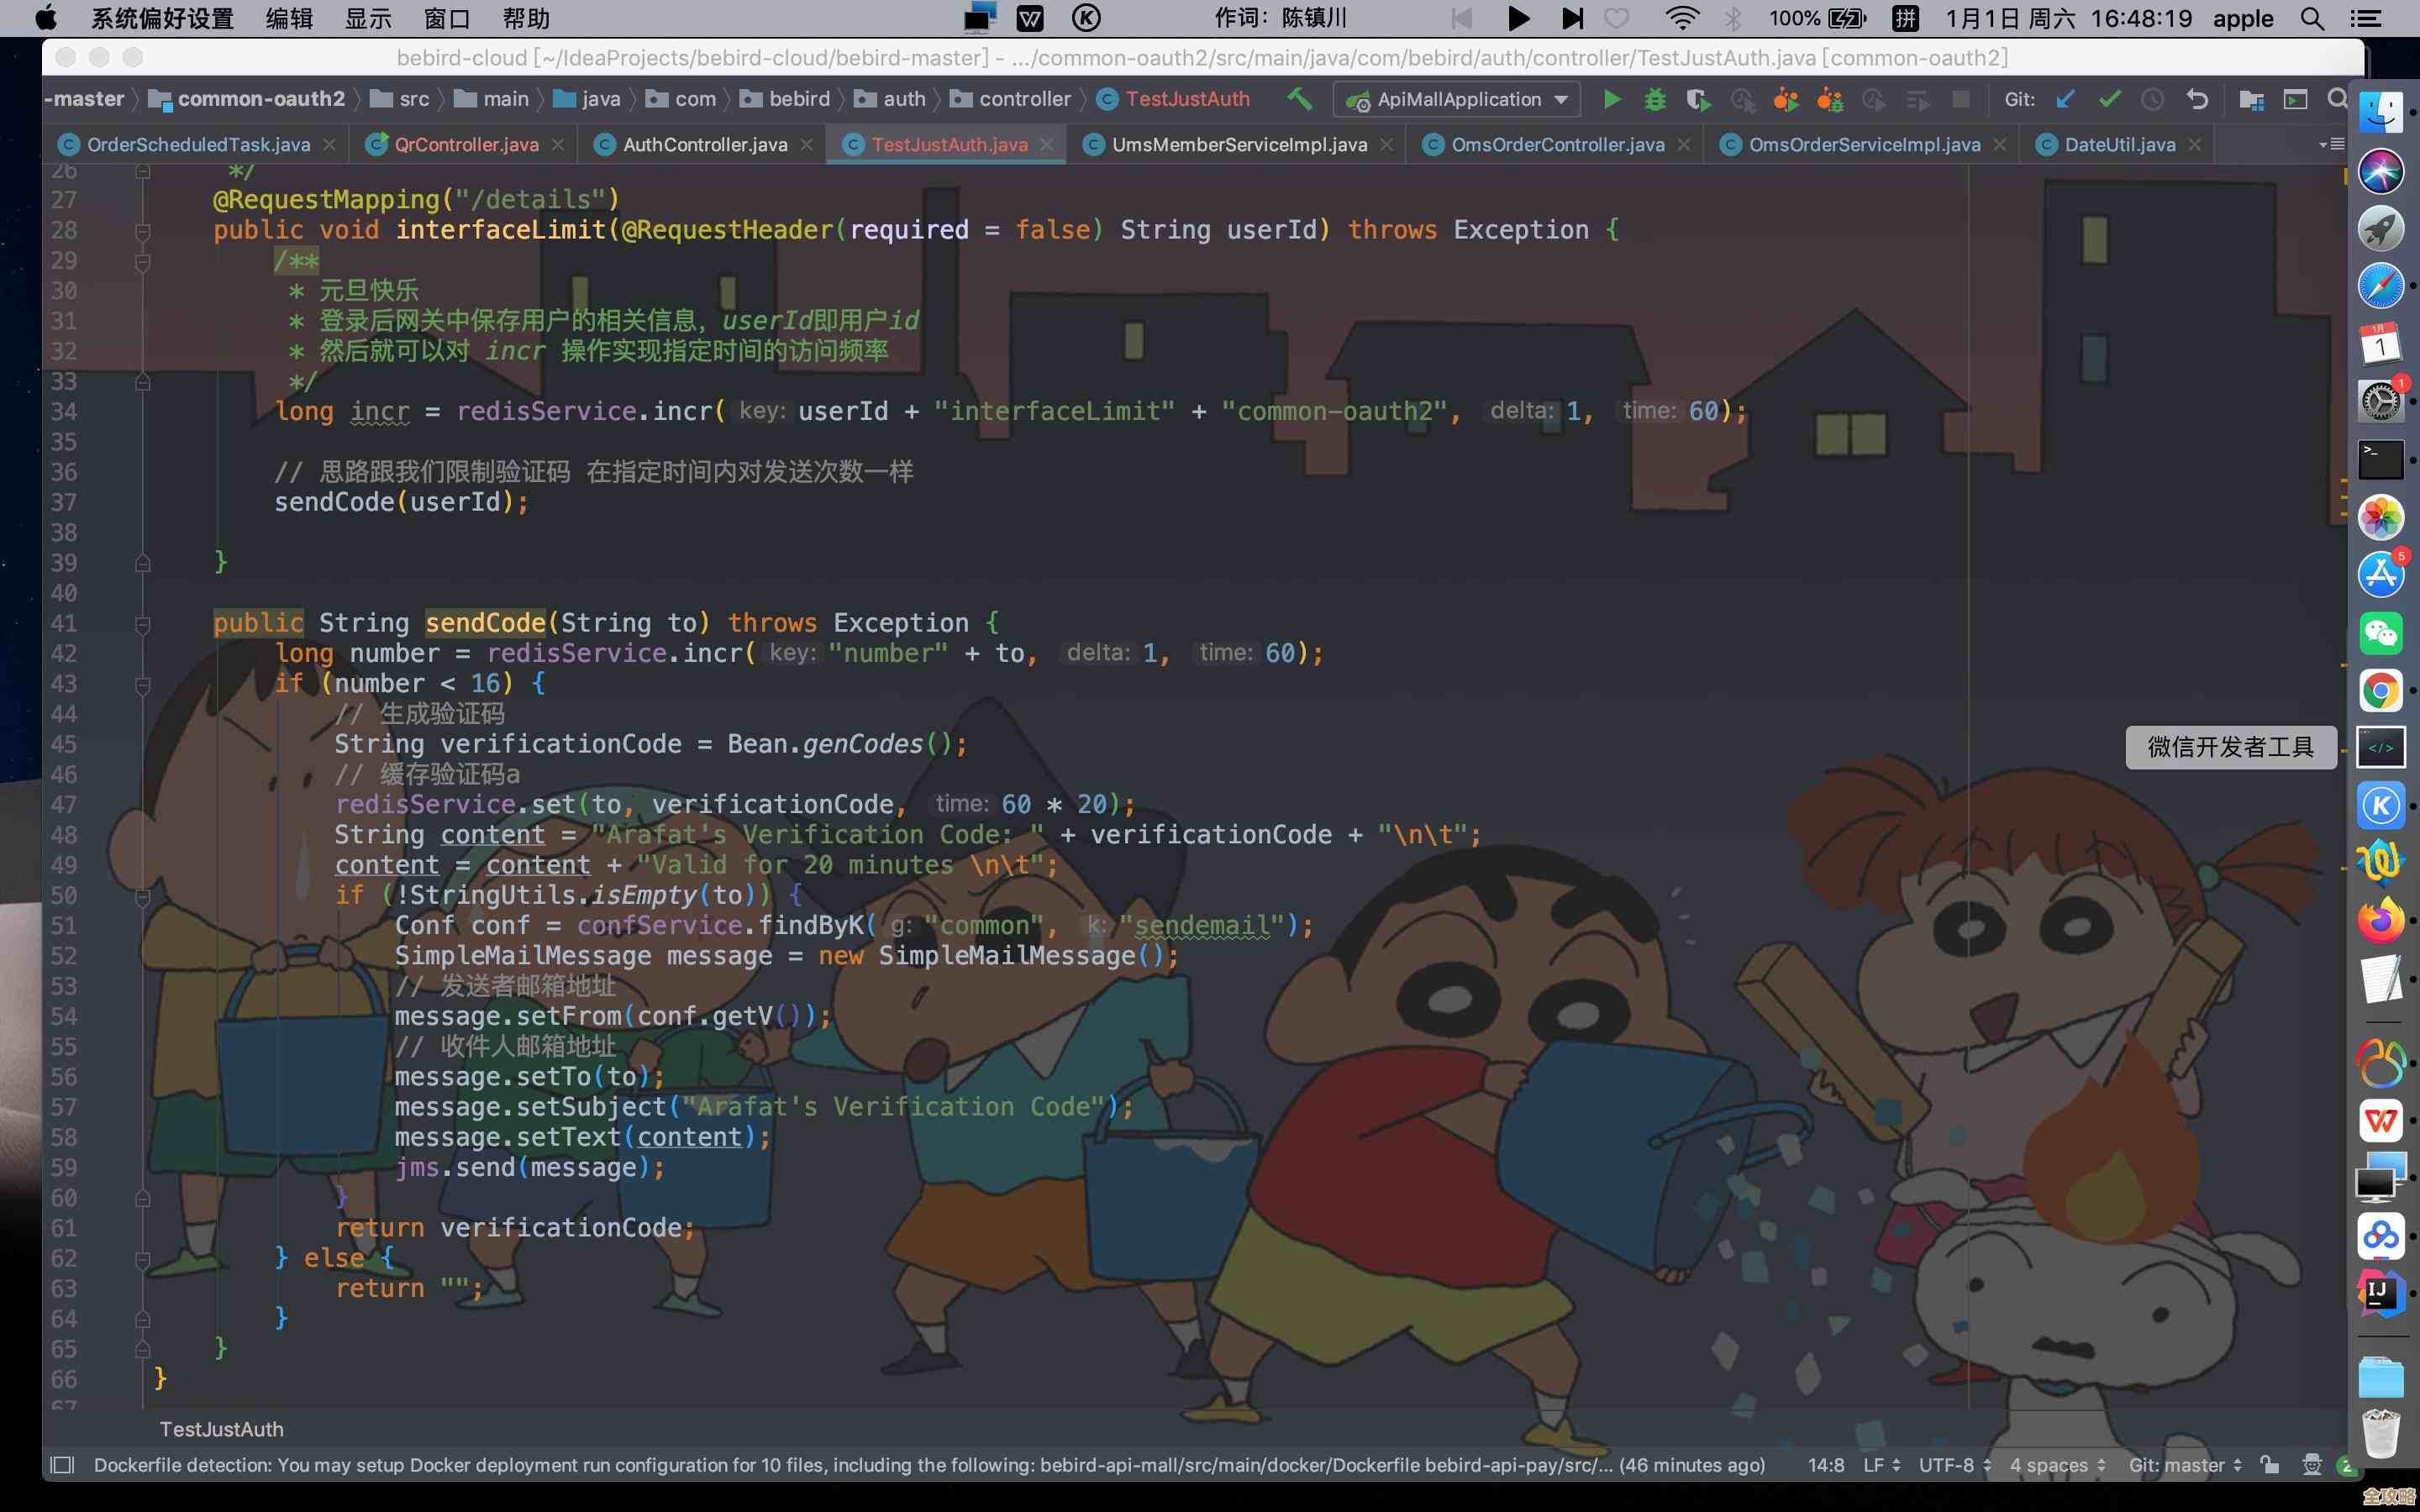Open Project Structure from the toolbar folder icon
The height and width of the screenshot is (1512, 2420).
point(2251,99)
